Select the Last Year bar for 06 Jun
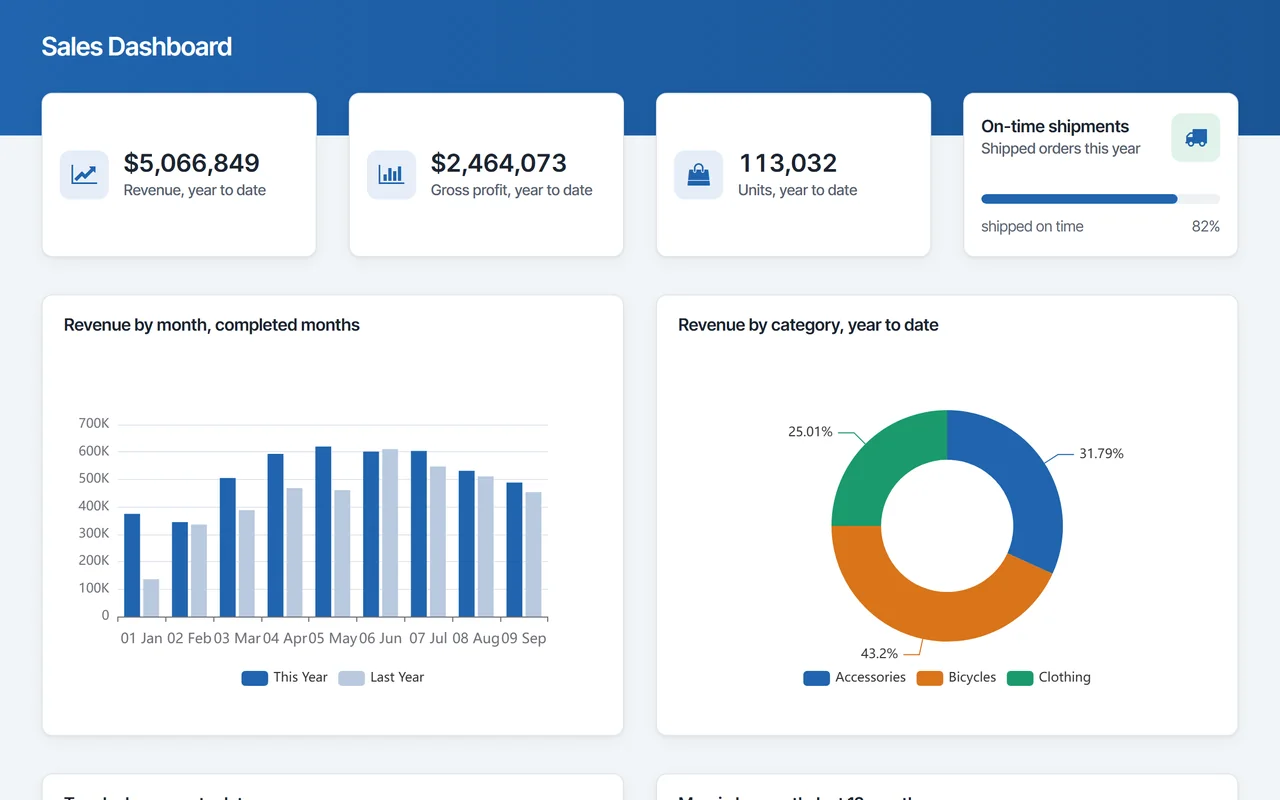Viewport: 1280px width, 800px height. [x=390, y=533]
